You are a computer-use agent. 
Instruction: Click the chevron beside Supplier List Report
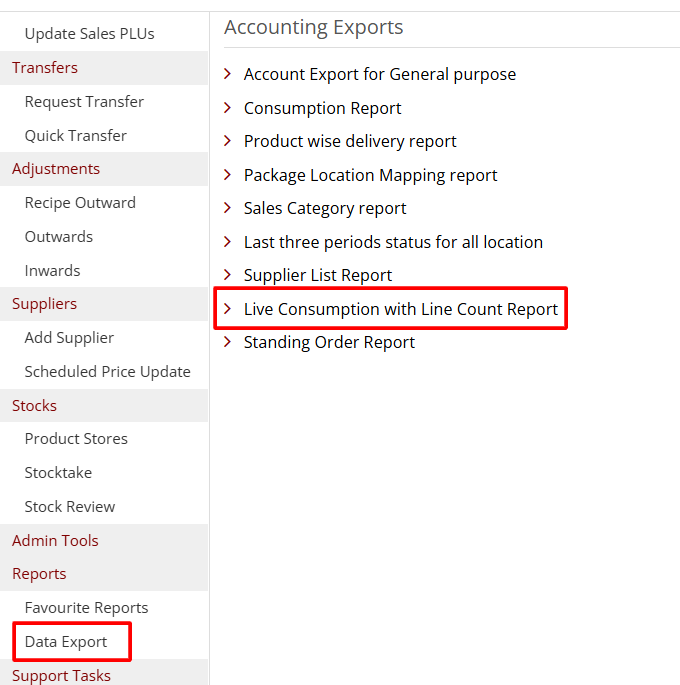point(228,275)
